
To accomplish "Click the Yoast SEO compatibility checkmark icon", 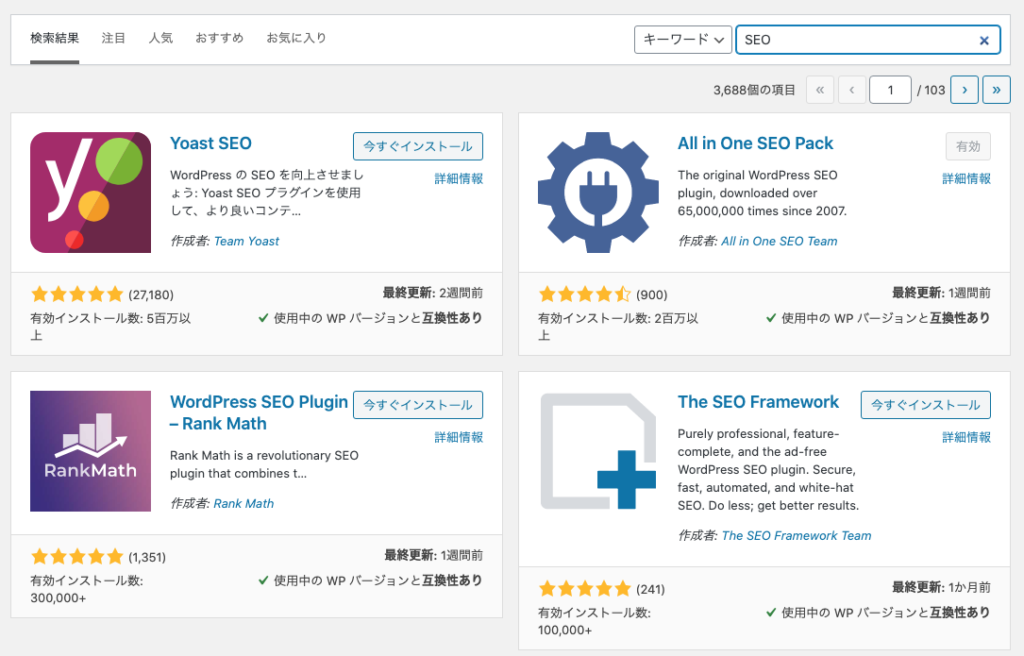I will point(263,318).
